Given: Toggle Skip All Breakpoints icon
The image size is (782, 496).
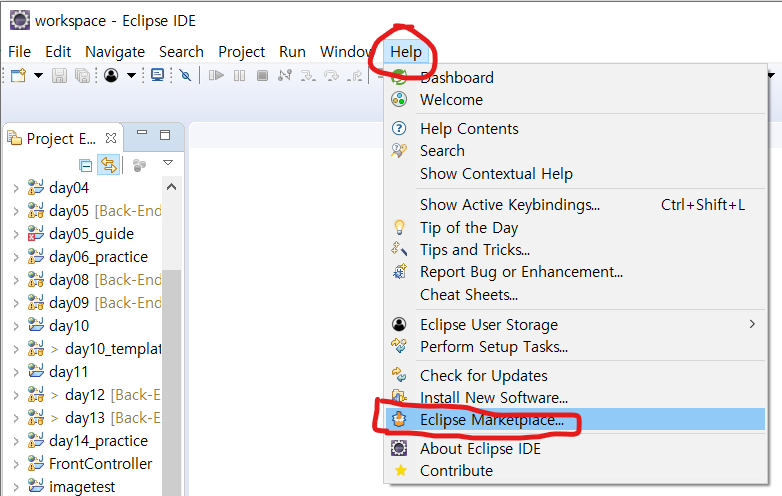Looking at the screenshot, I should point(186,76).
